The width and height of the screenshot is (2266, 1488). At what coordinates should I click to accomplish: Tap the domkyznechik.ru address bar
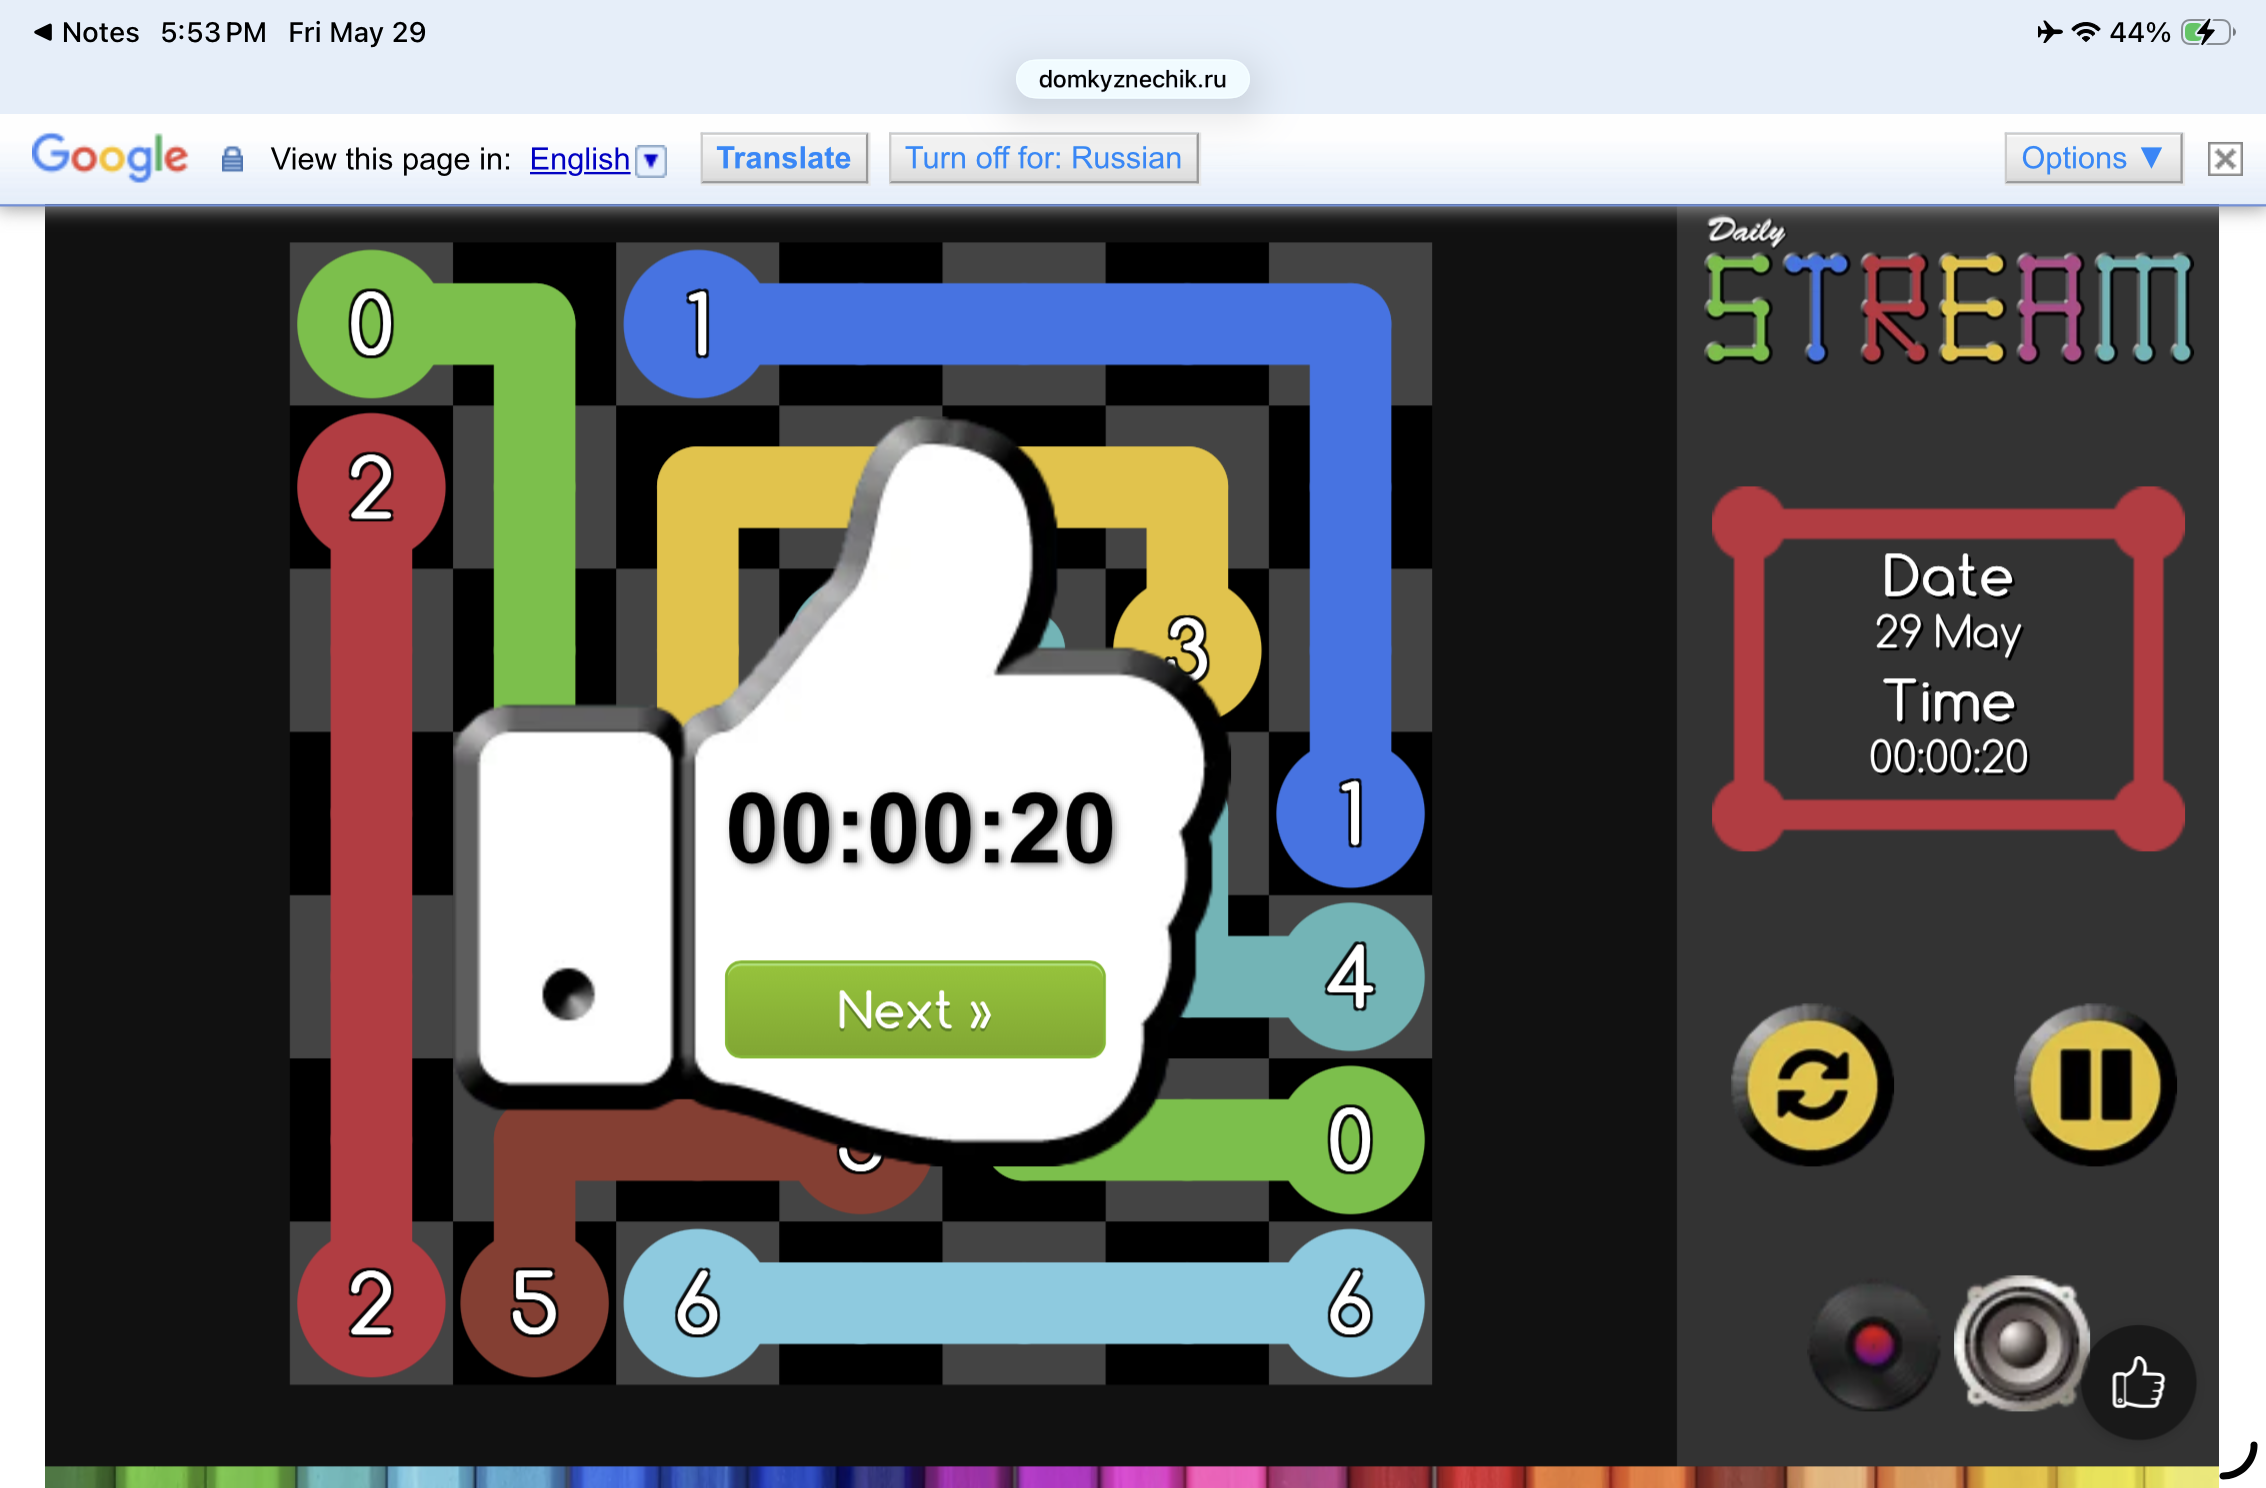tap(1132, 79)
